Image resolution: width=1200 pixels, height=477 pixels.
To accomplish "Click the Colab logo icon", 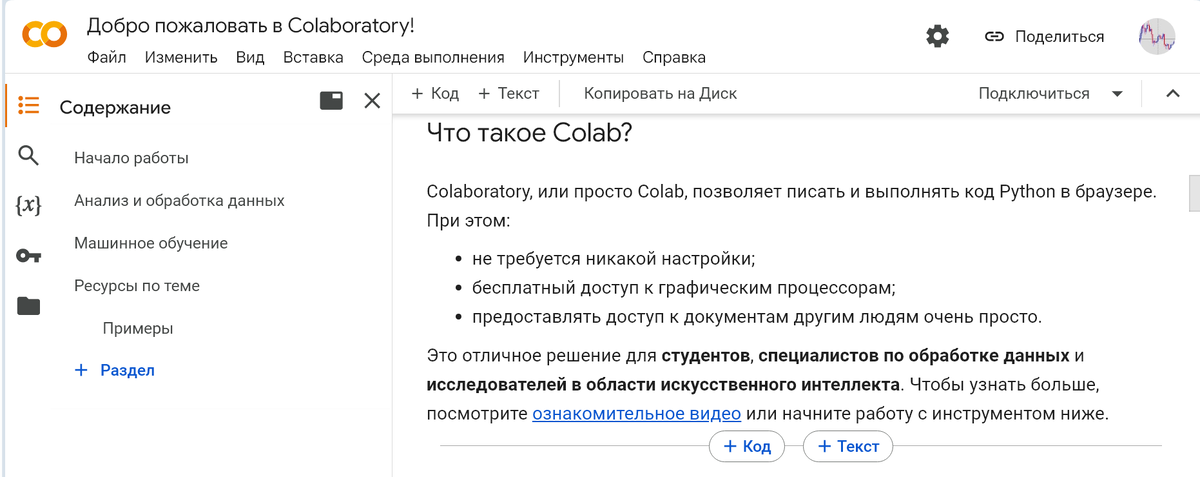I will [45, 36].
